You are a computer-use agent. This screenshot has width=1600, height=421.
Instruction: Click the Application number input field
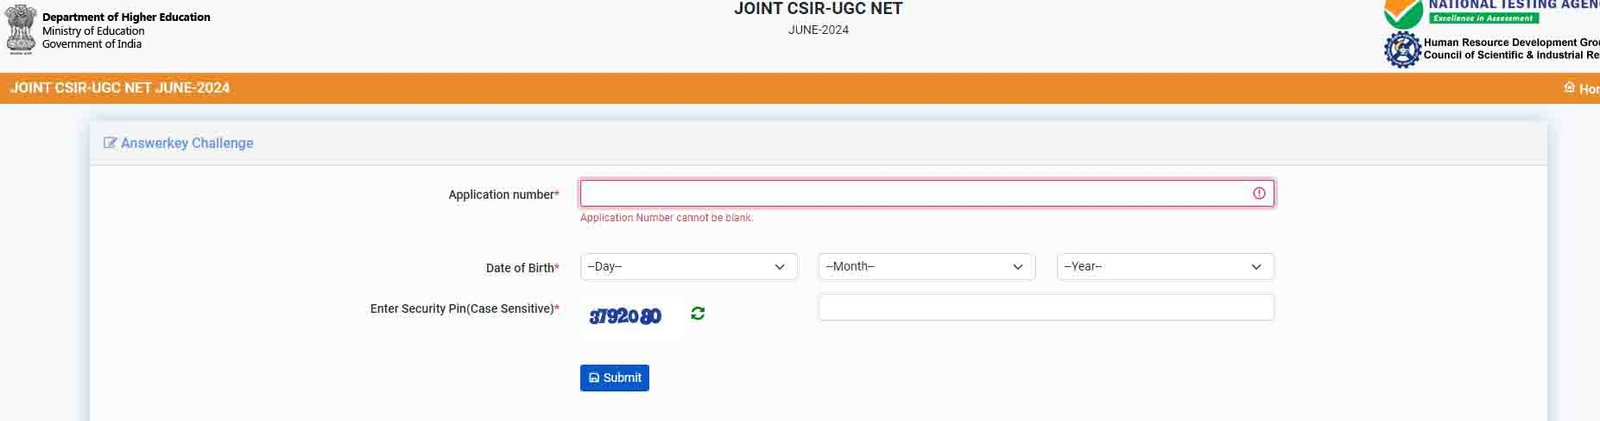927,193
